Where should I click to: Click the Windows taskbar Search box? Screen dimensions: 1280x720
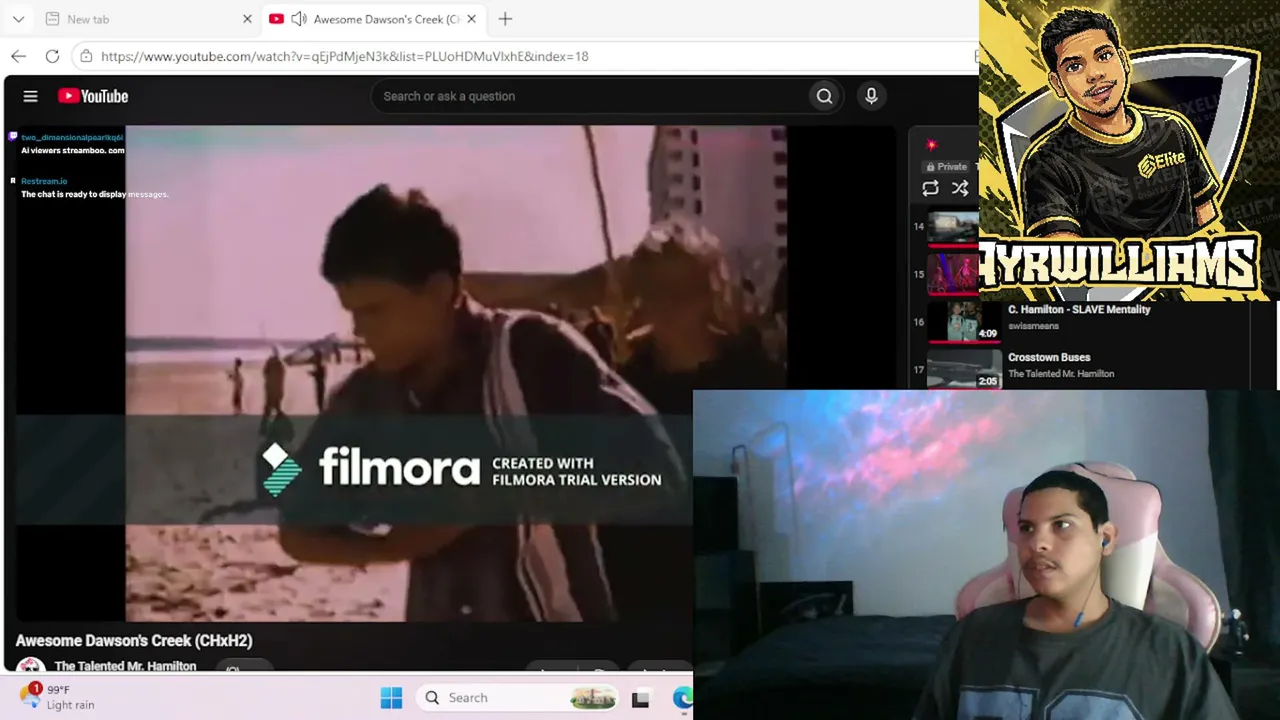click(518, 698)
